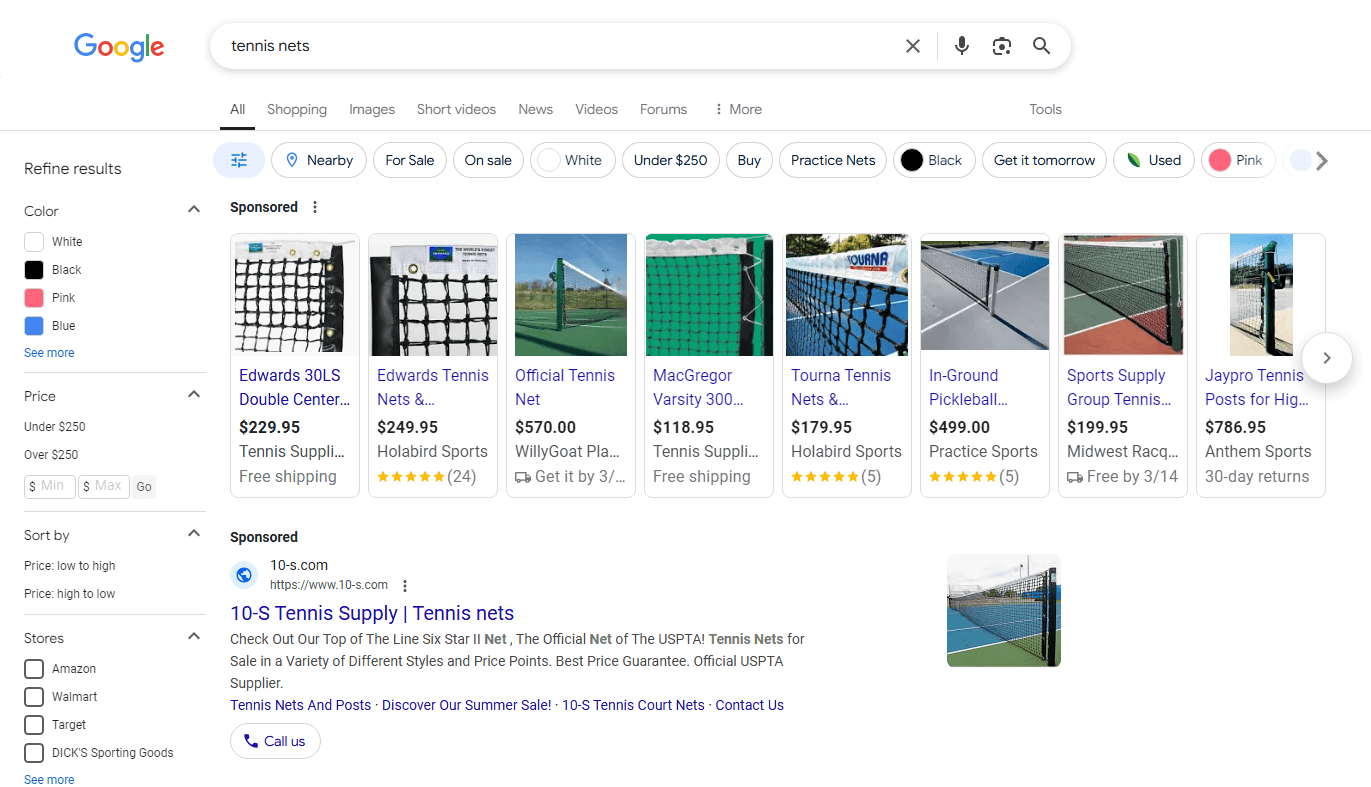The height and width of the screenshot is (787, 1371).
Task: Switch to the Short videos tab
Action: 456,109
